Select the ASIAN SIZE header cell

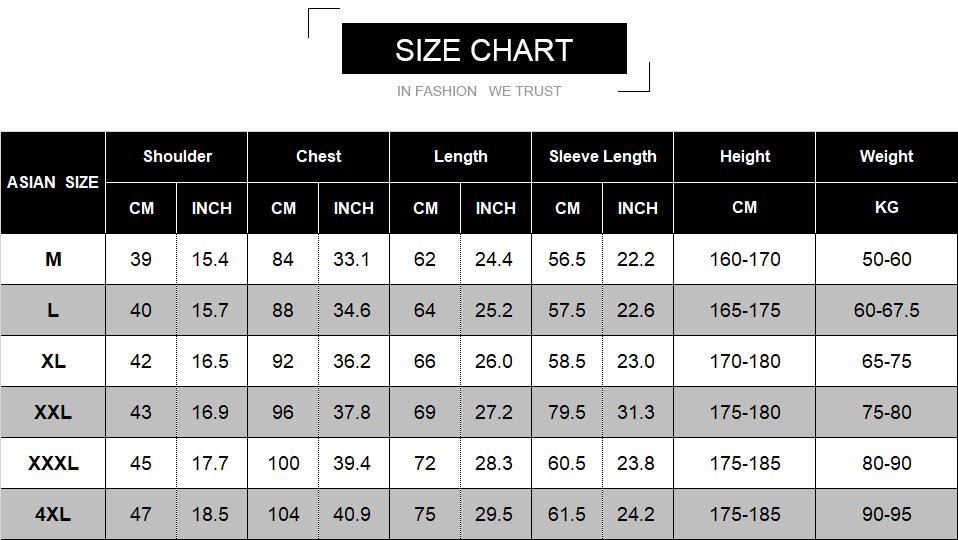[53, 182]
